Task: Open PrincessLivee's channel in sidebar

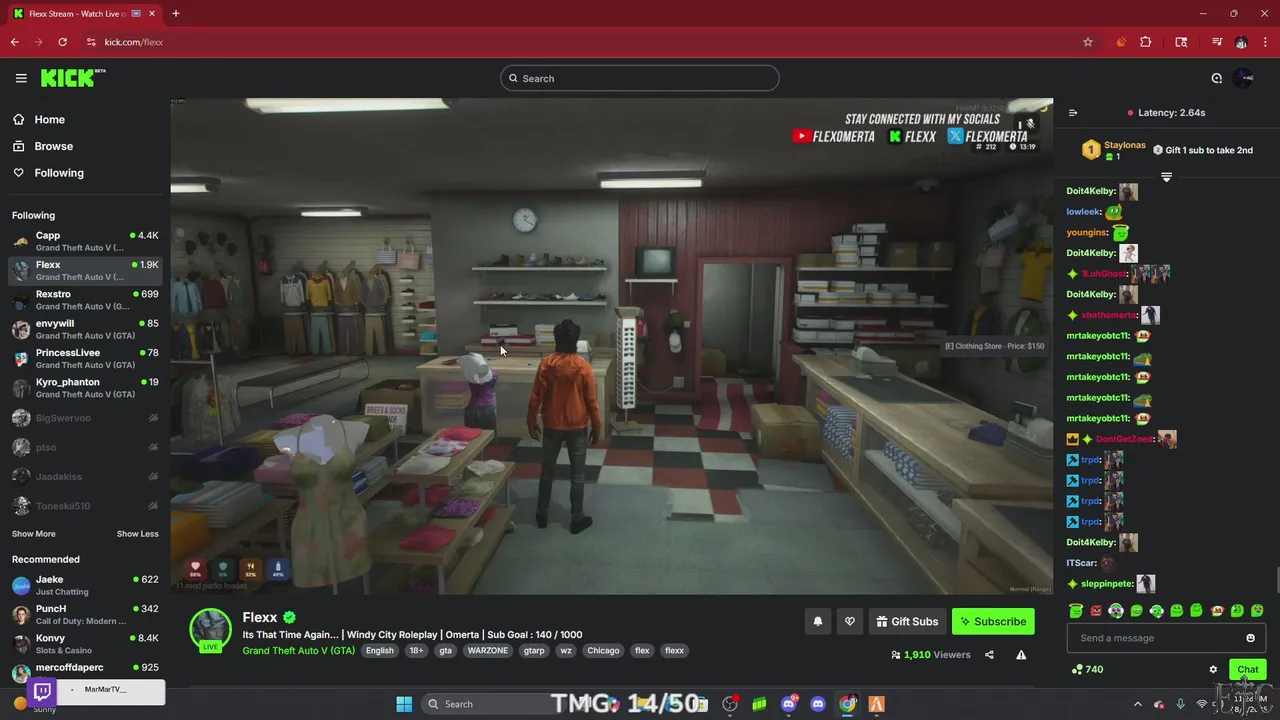Action: [85, 358]
